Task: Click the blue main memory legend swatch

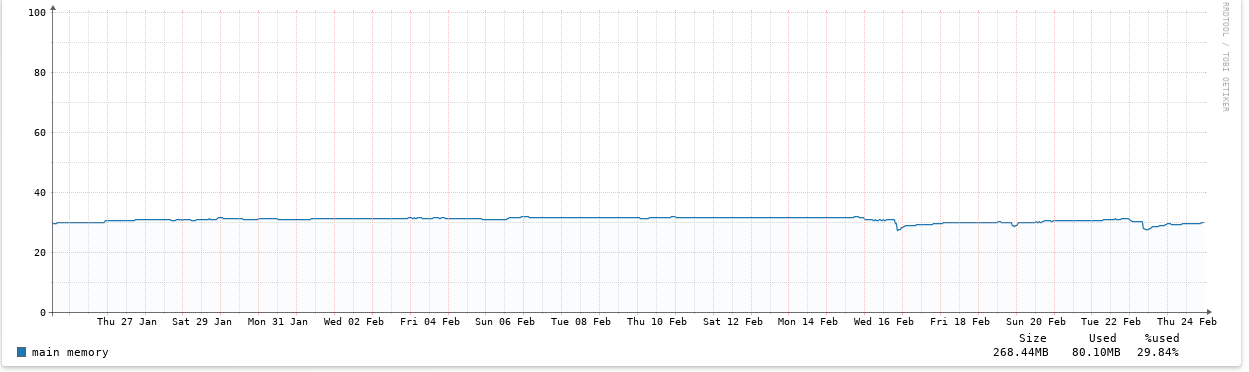Action: (x=22, y=352)
